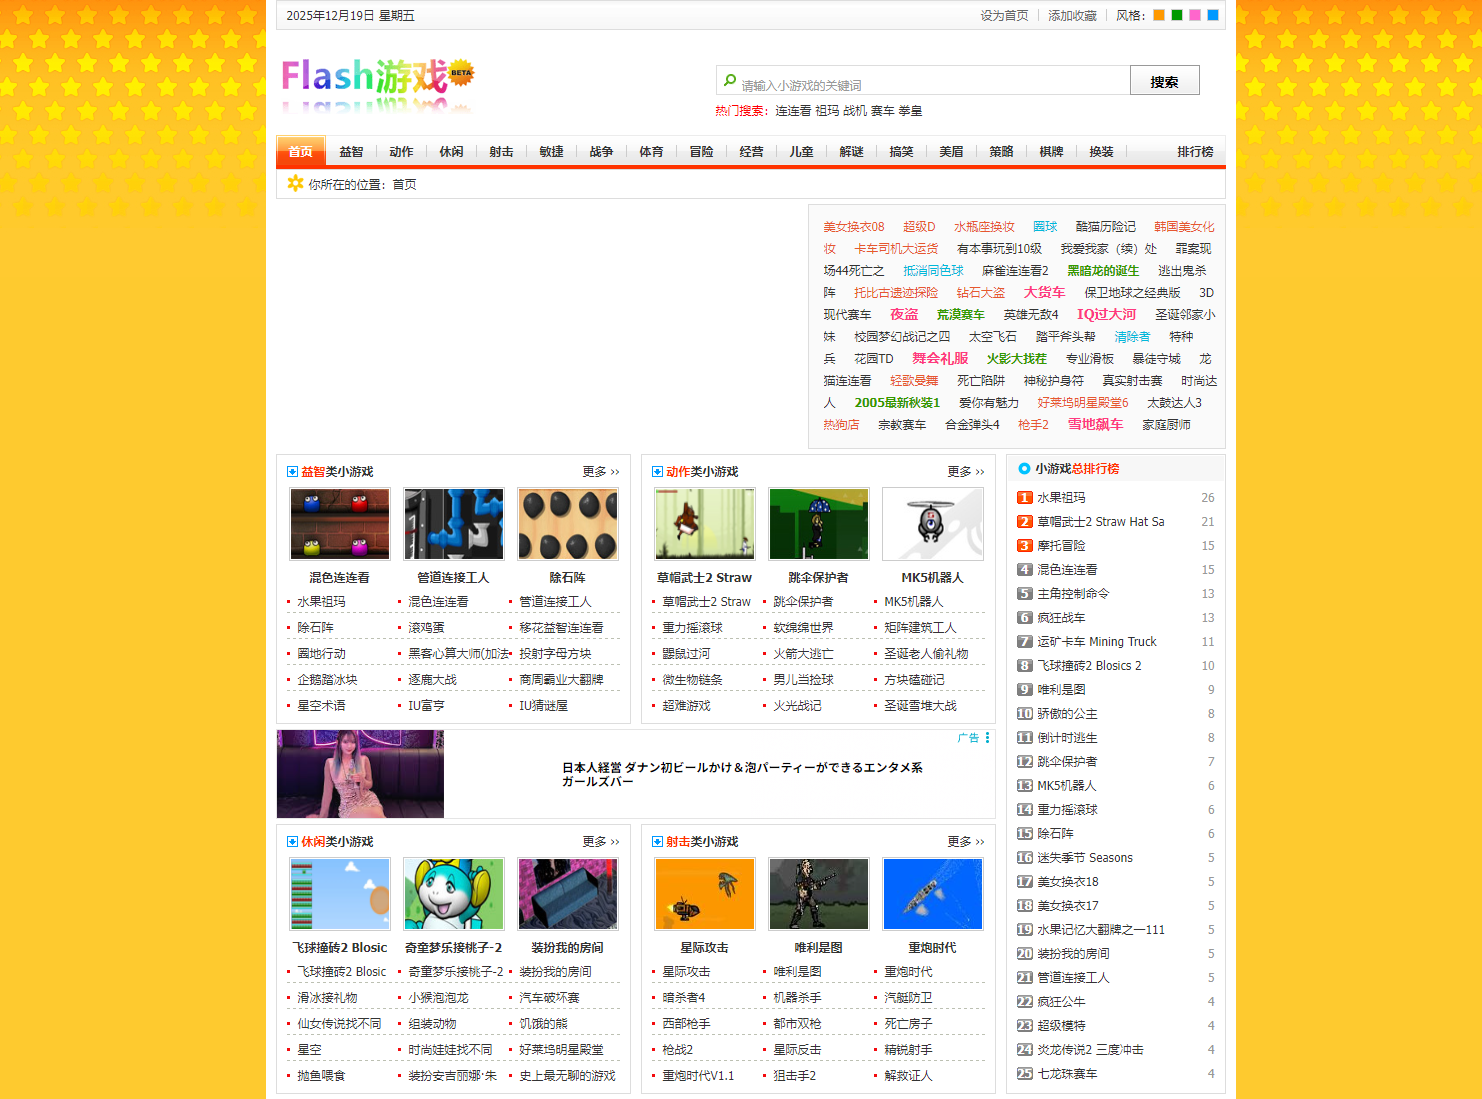
Task: Click the rank 1 badge next to 水果祖玛
Action: click(x=1025, y=497)
